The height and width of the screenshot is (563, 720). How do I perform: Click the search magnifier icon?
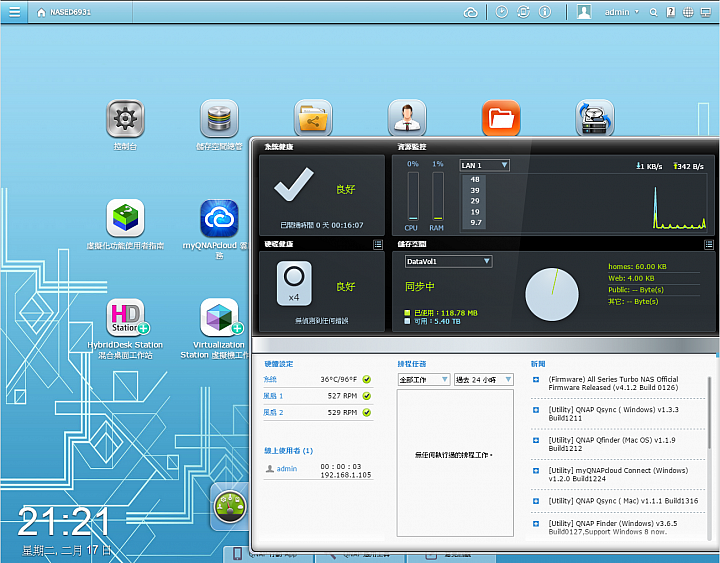coord(653,12)
